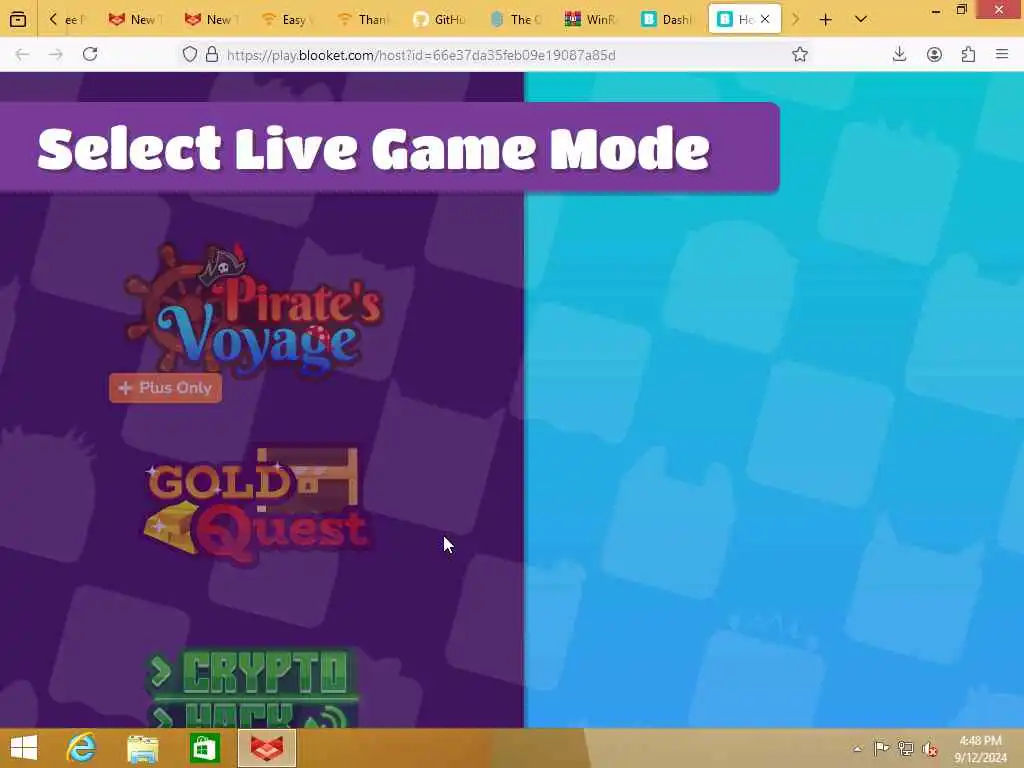Viewport: 1024px width, 768px height.
Task: Focus the URL address bar
Action: [x=496, y=55]
